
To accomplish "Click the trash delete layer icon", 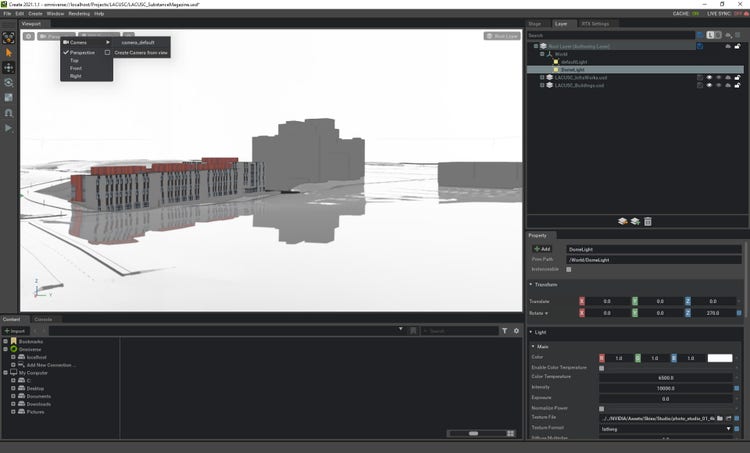I will point(648,221).
